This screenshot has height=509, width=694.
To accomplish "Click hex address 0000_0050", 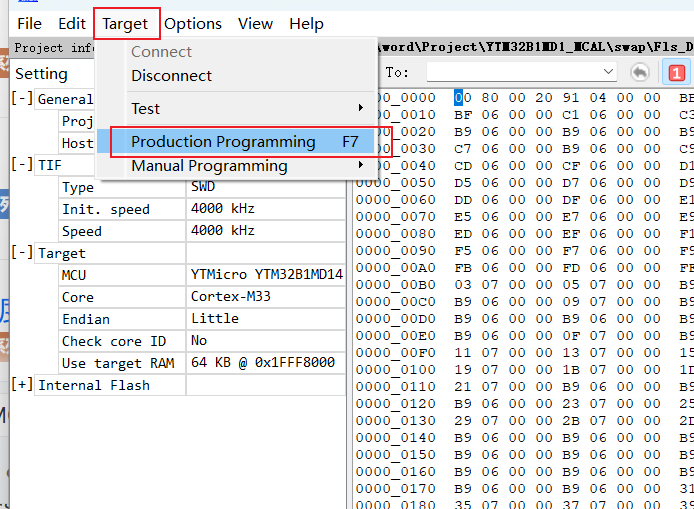I will pos(396,182).
